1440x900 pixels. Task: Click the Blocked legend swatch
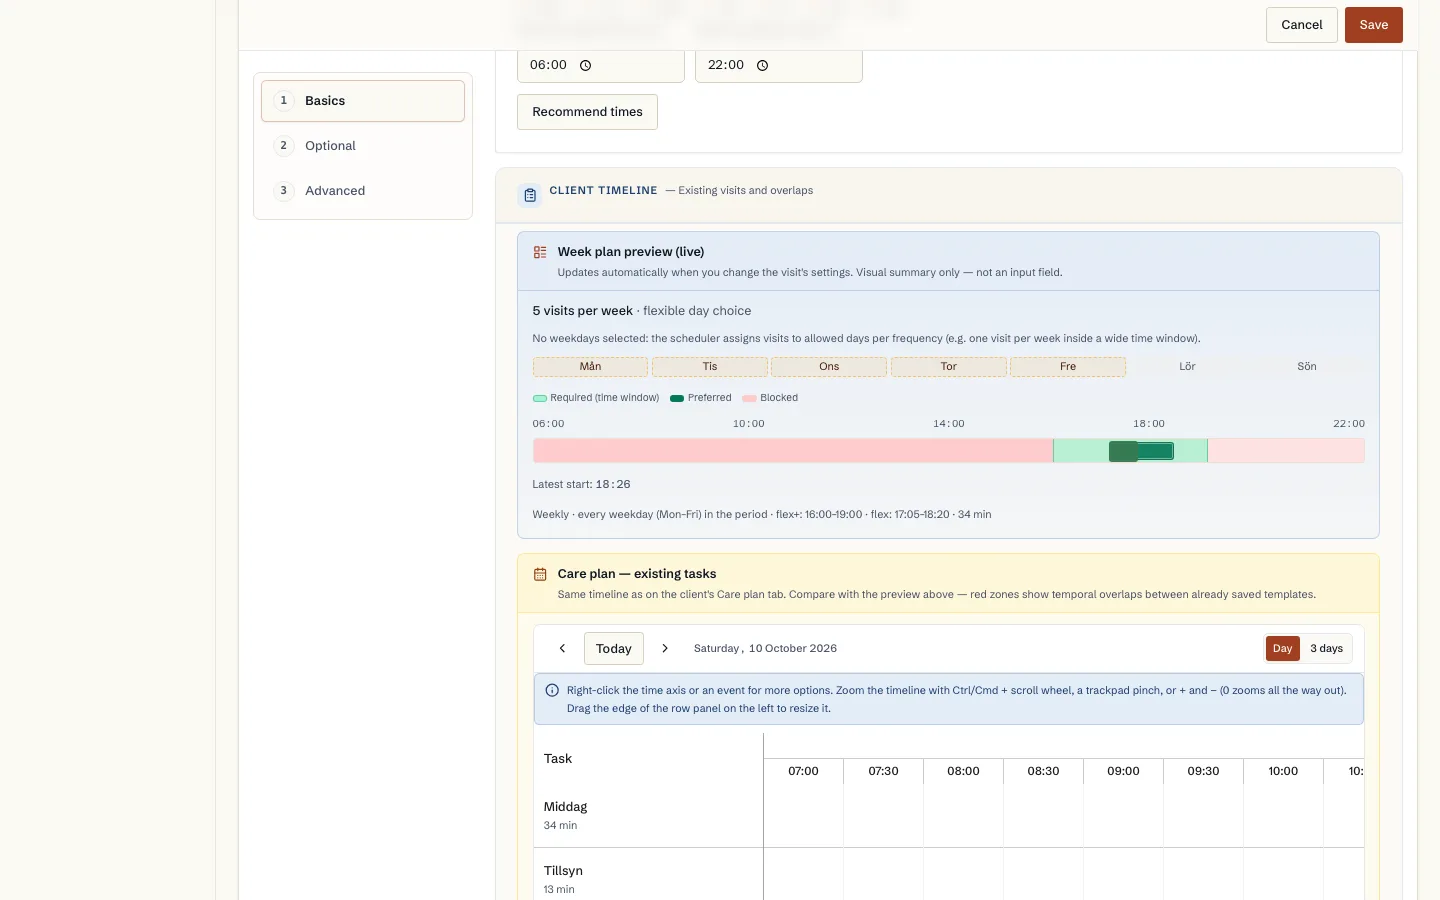[x=749, y=398]
